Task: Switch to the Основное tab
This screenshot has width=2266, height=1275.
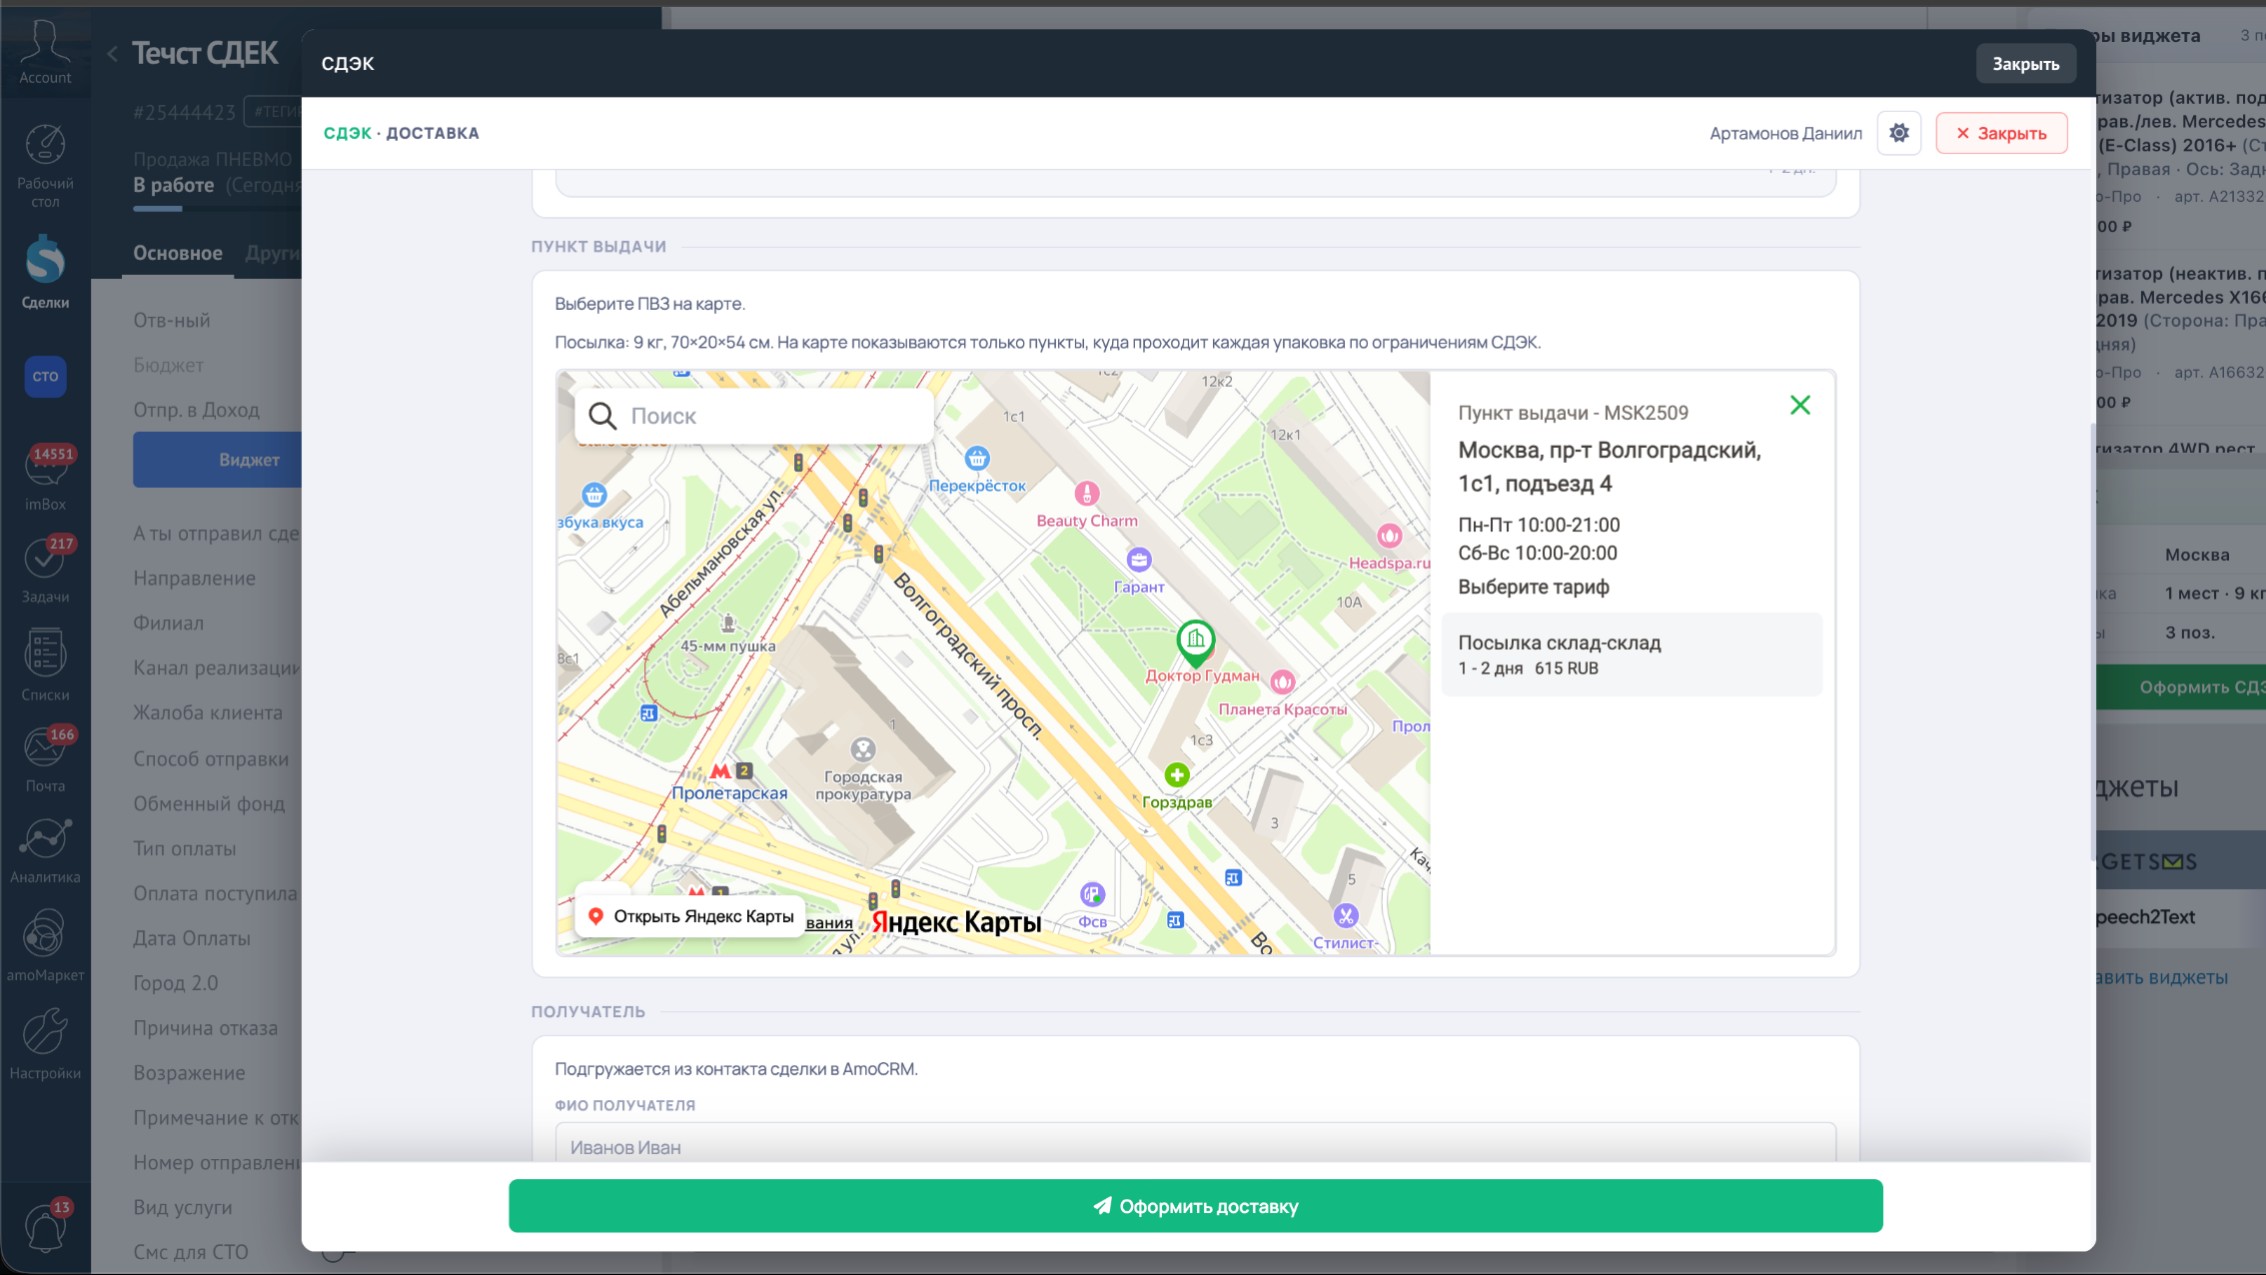Action: [x=178, y=253]
